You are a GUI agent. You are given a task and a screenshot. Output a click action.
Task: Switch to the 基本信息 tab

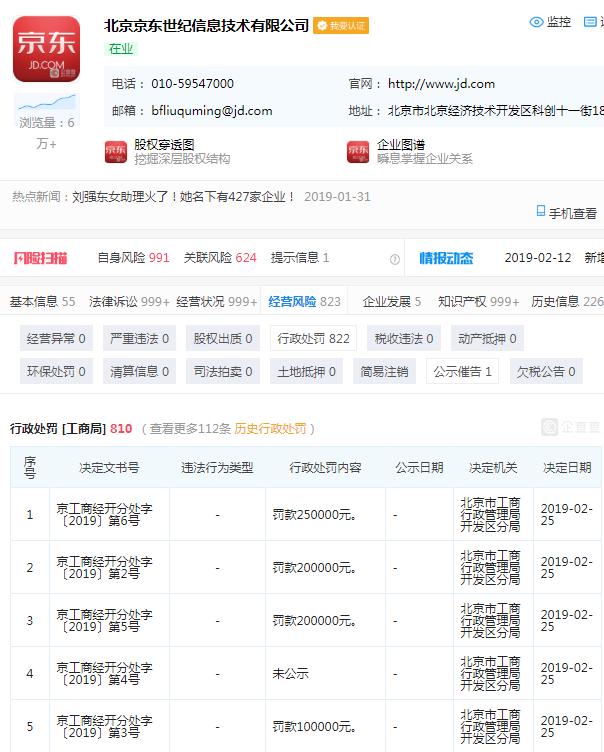point(42,301)
